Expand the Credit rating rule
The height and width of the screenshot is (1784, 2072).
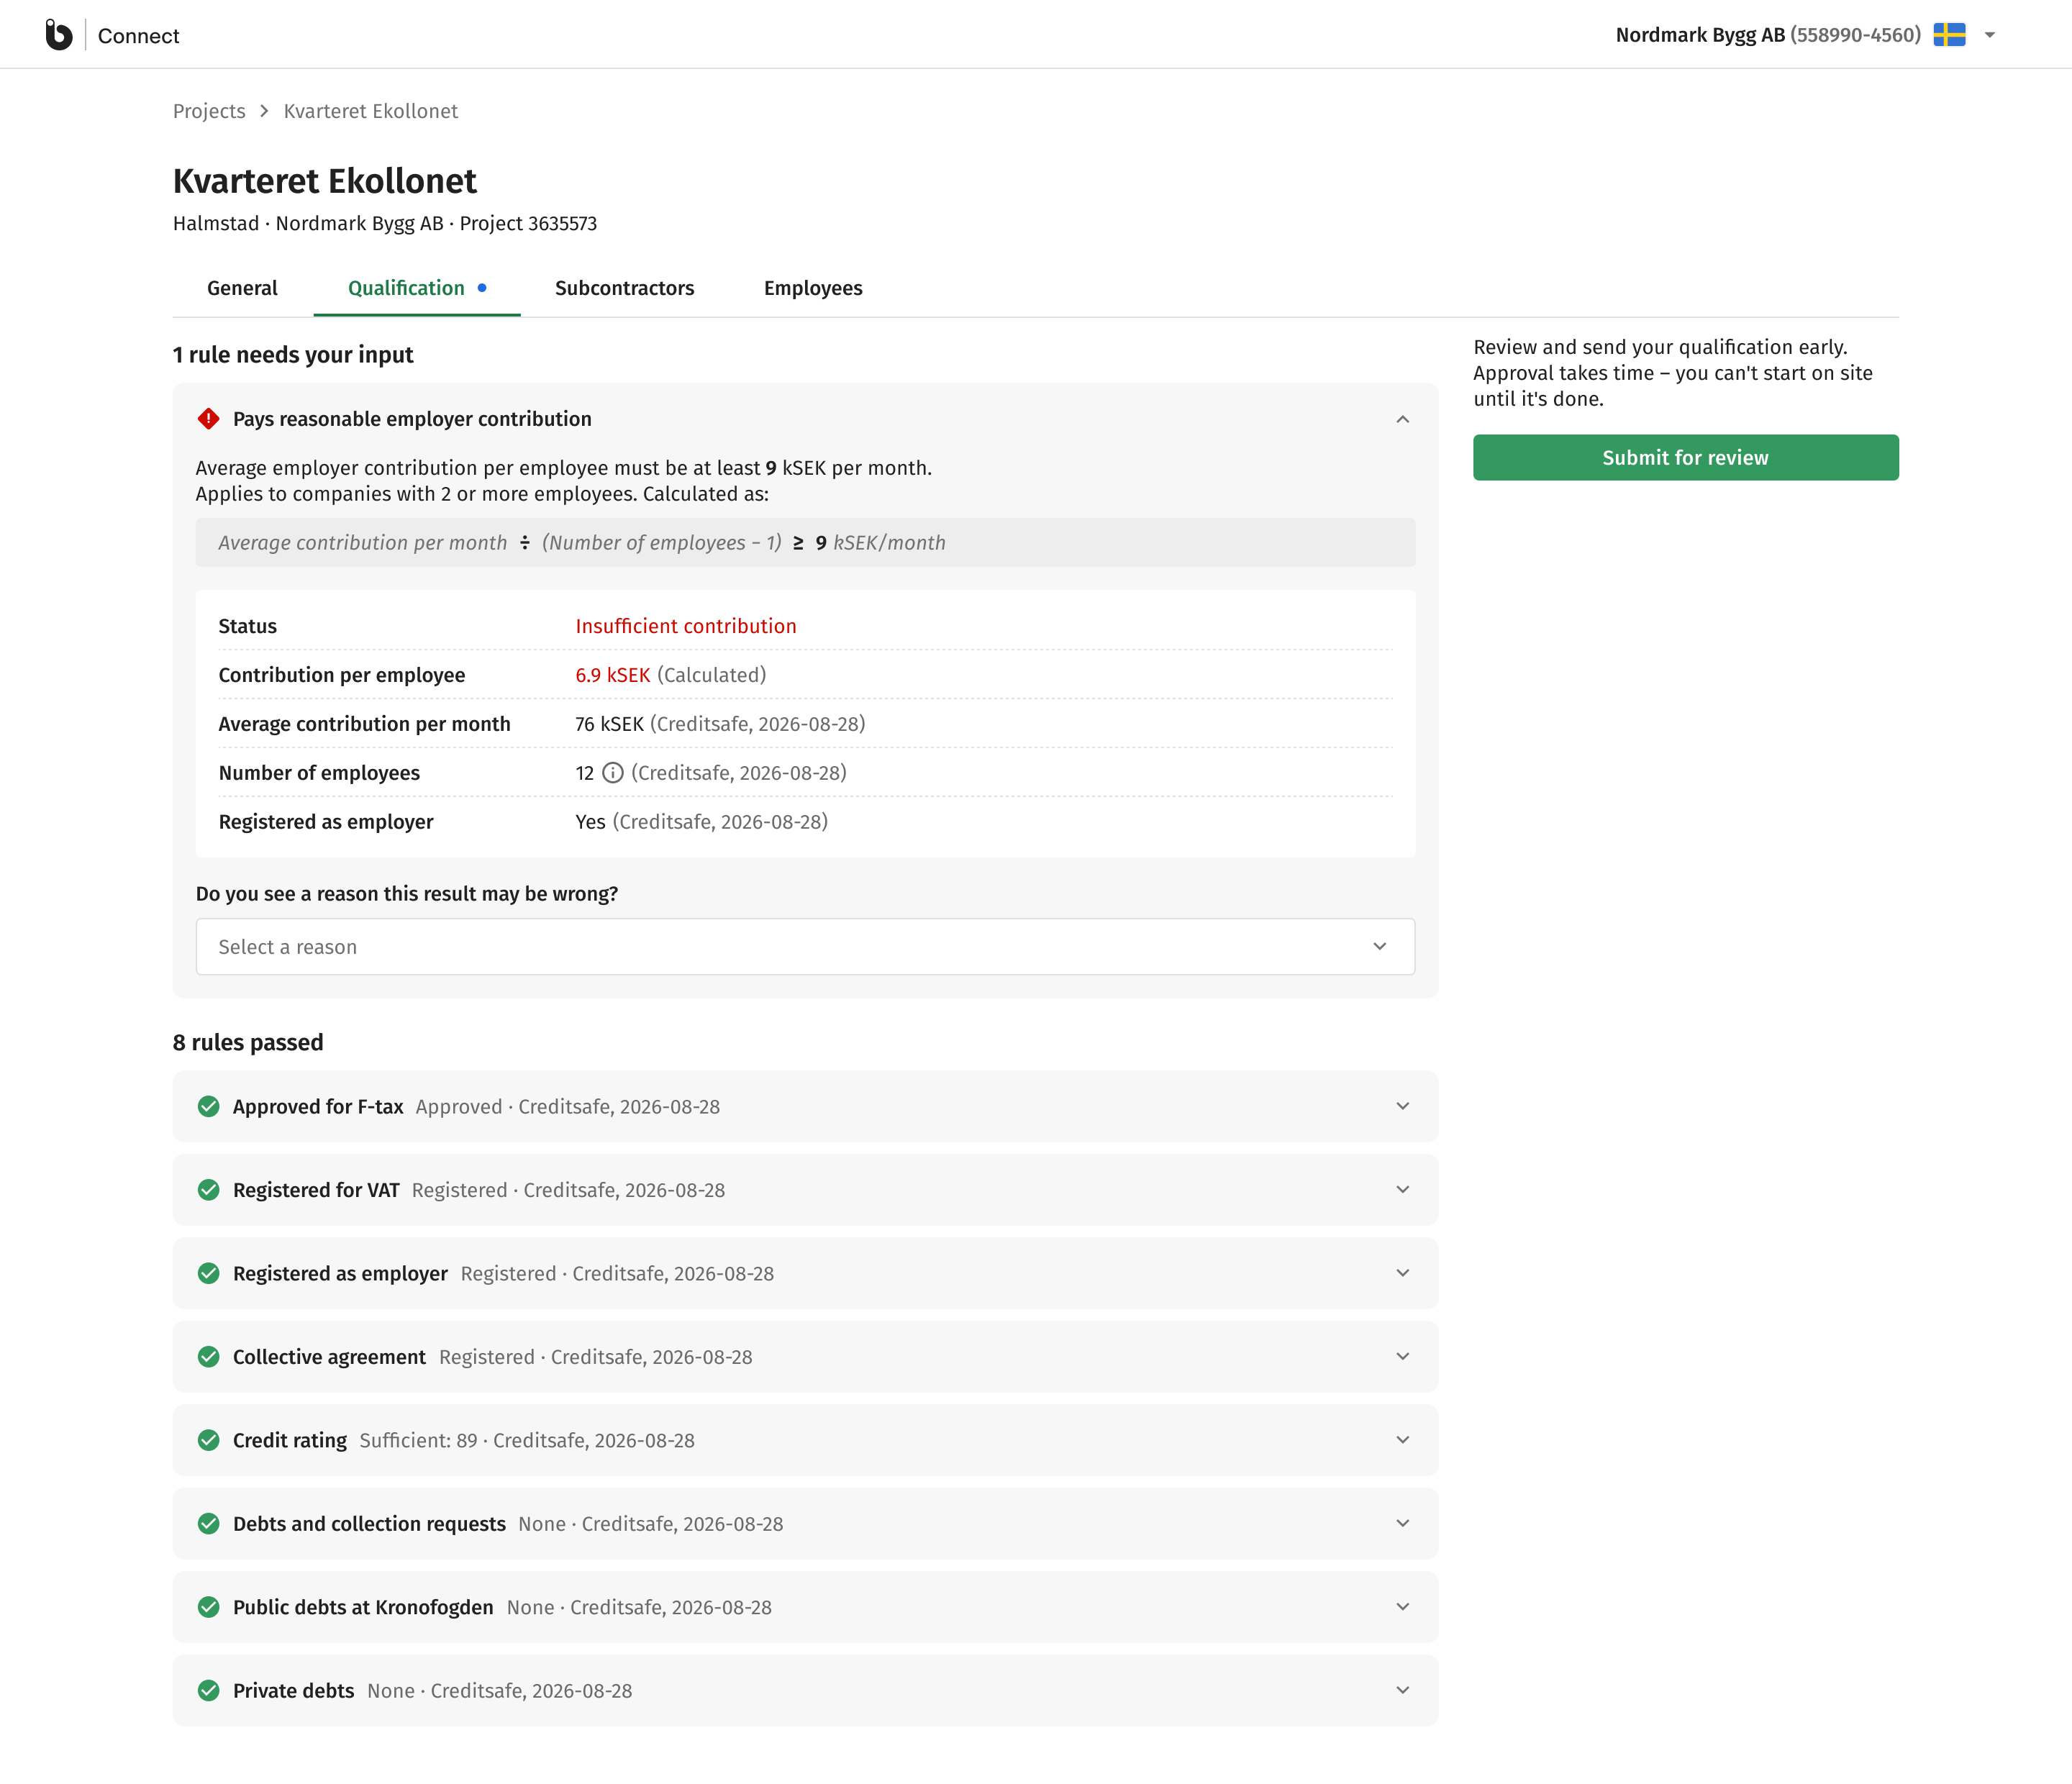click(x=1403, y=1440)
